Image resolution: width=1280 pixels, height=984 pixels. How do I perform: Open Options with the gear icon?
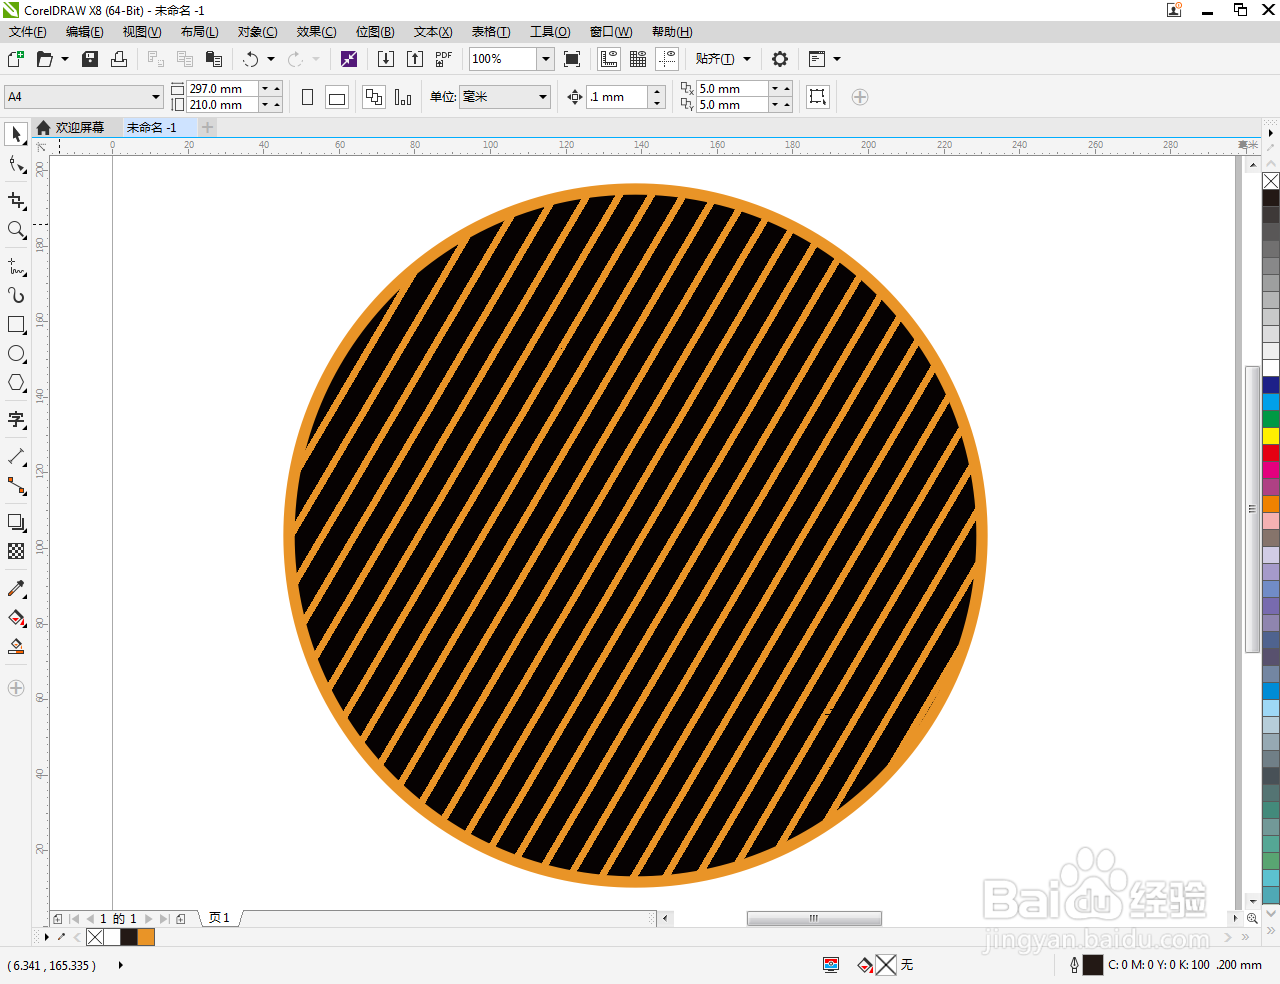tap(780, 59)
